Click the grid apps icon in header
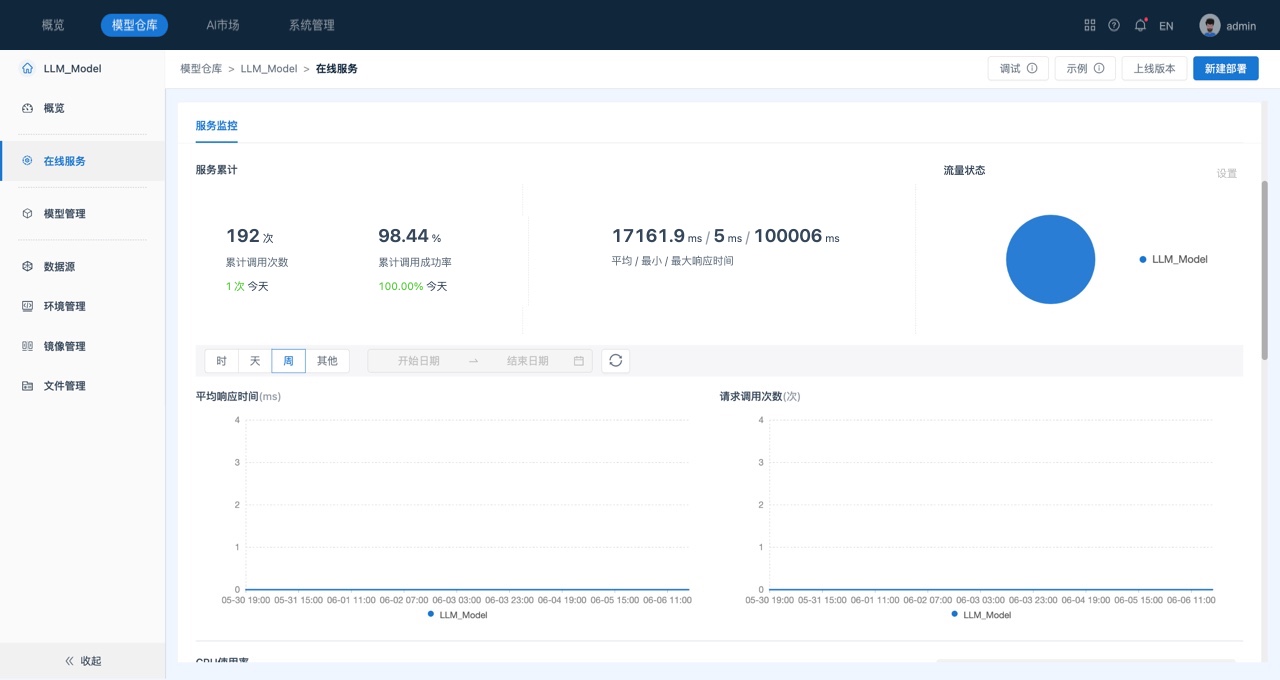The width and height of the screenshot is (1280, 680). (1090, 25)
